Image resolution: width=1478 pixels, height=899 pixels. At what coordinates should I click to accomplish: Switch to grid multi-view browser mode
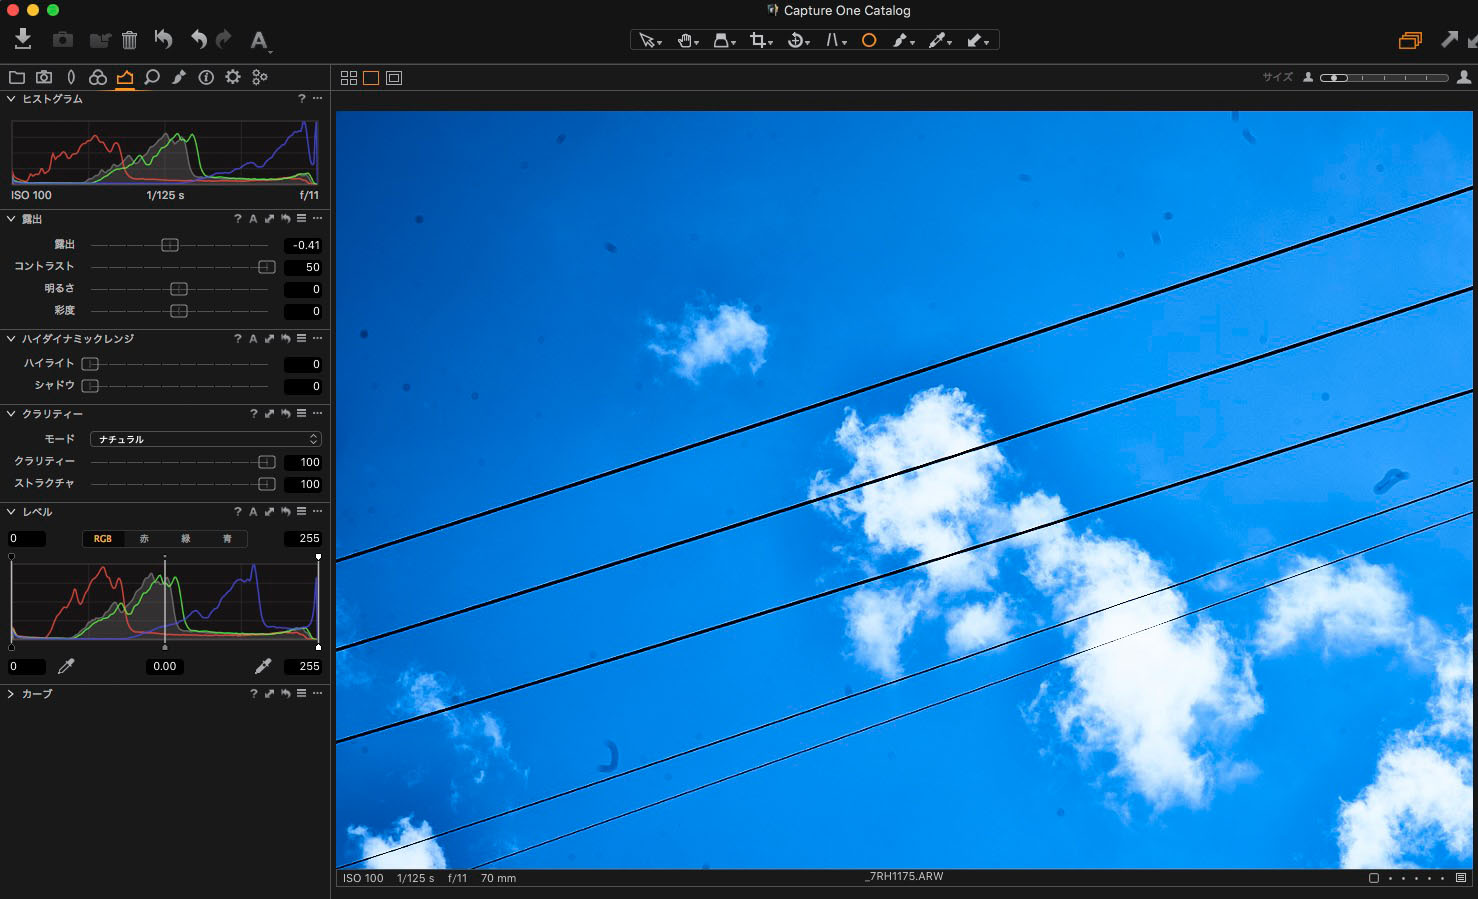tap(349, 78)
